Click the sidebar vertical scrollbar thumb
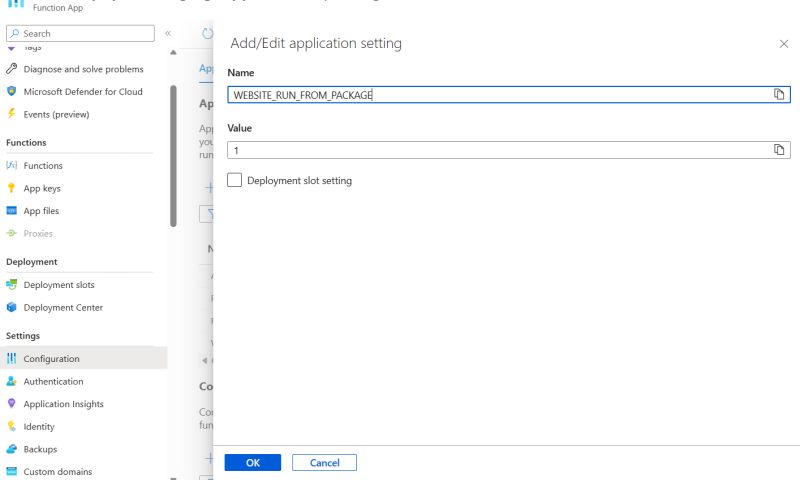The height and width of the screenshot is (480, 800). (x=173, y=156)
